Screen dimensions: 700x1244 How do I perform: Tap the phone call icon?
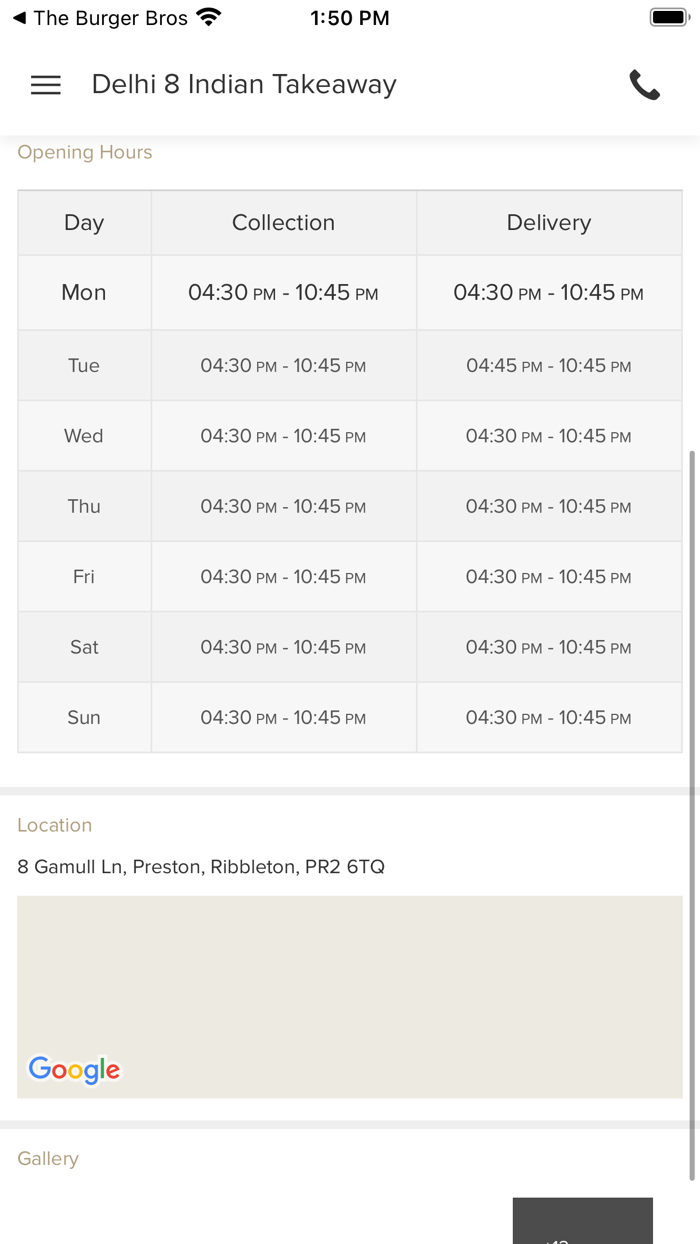pos(644,85)
